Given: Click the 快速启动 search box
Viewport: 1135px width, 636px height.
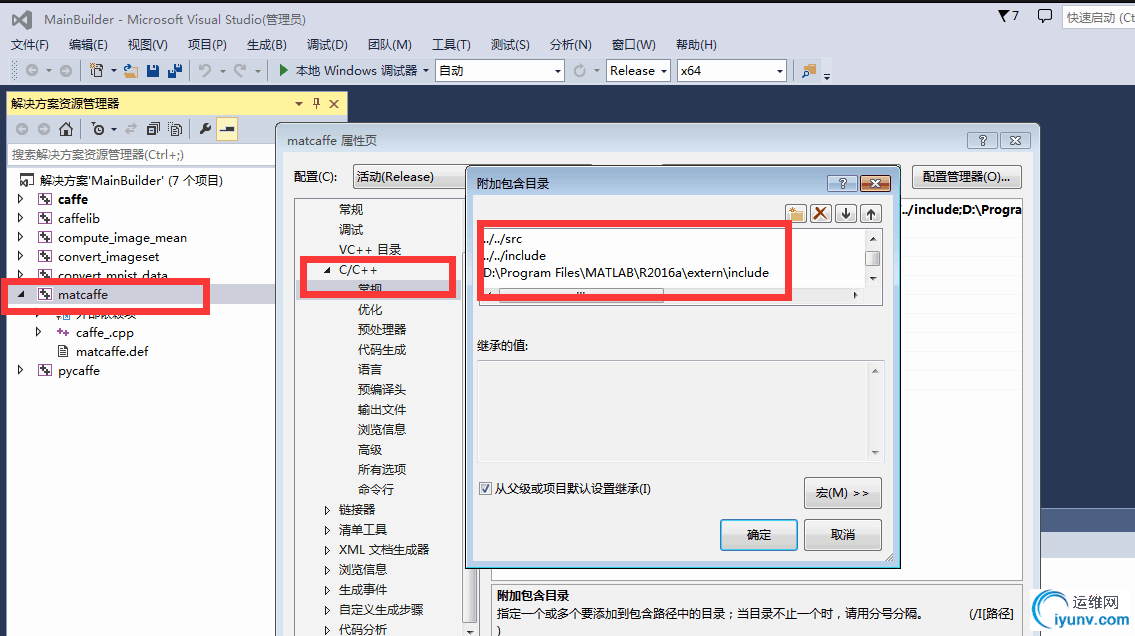Looking at the screenshot, I should 1098,17.
